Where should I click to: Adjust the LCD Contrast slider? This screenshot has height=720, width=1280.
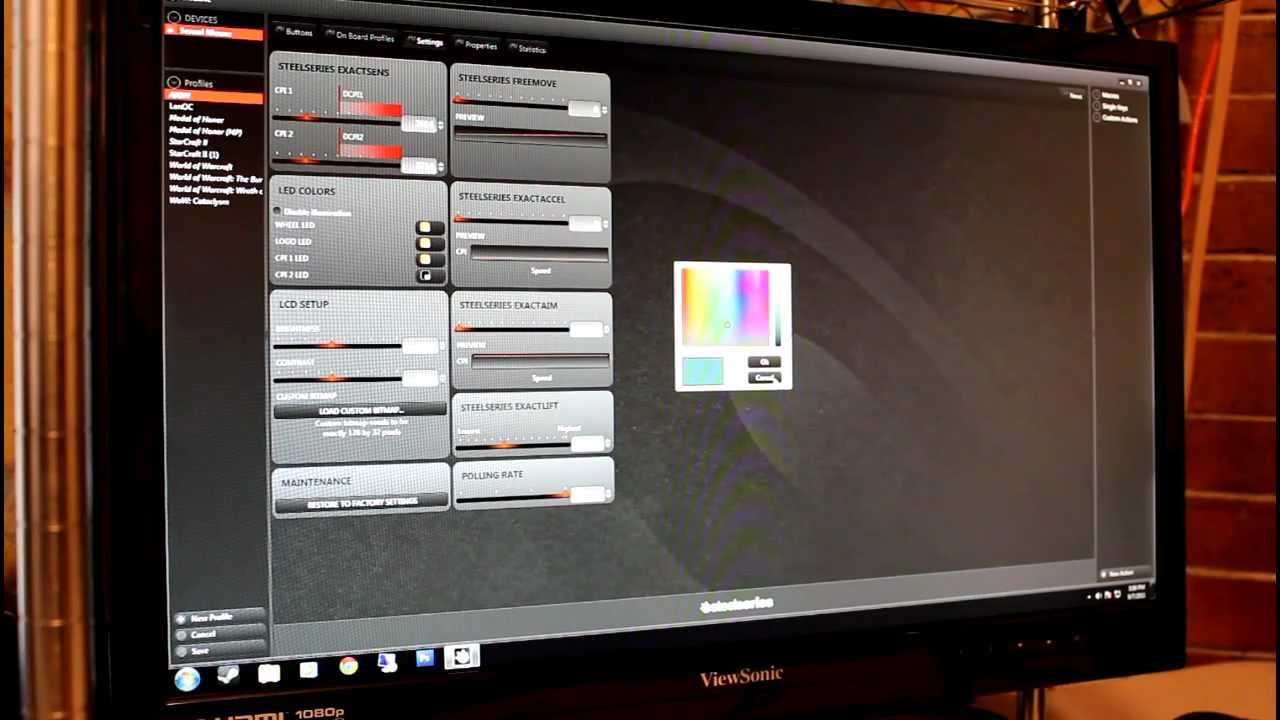(337, 378)
